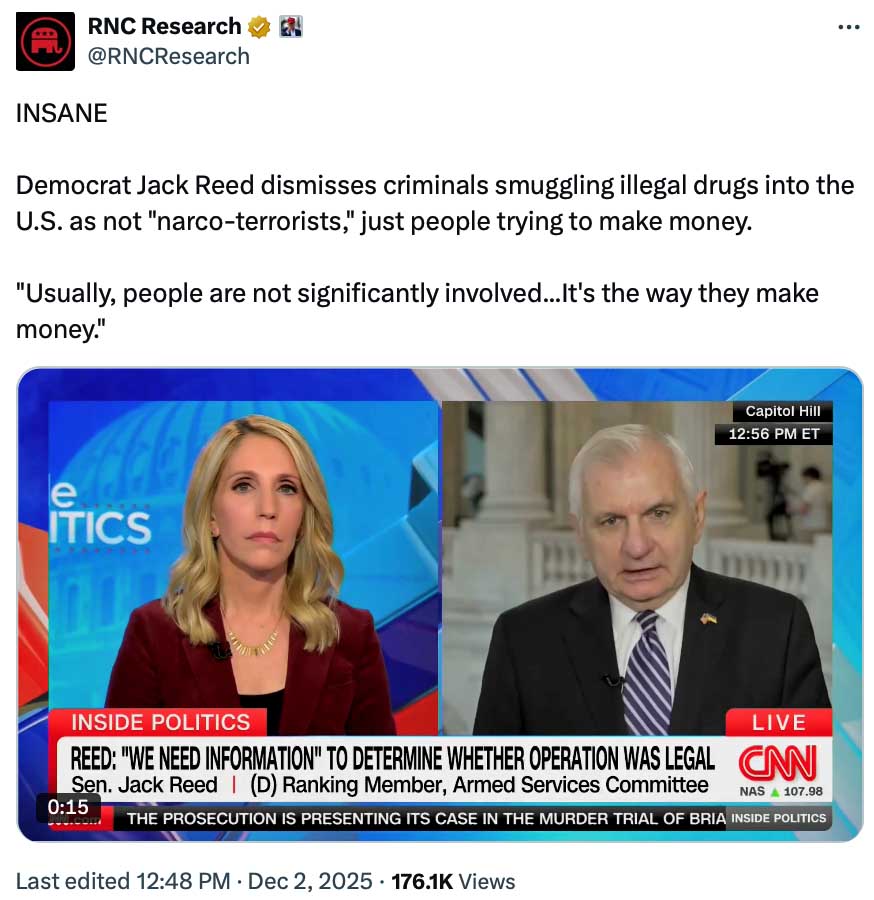Click the Sen. Jack Reed name caption
Screen dimensions: 874x900
pos(144,785)
